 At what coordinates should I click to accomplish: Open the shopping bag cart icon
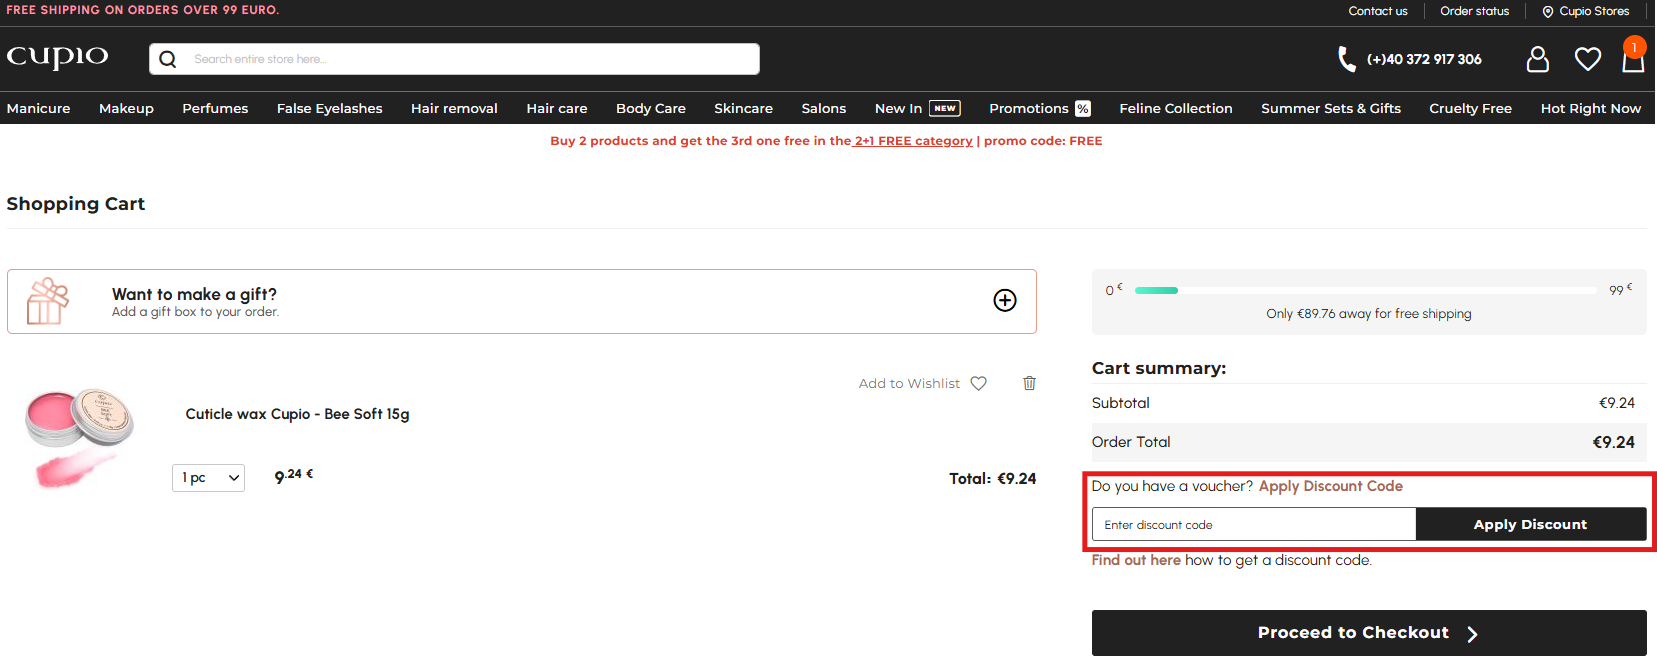click(1632, 60)
